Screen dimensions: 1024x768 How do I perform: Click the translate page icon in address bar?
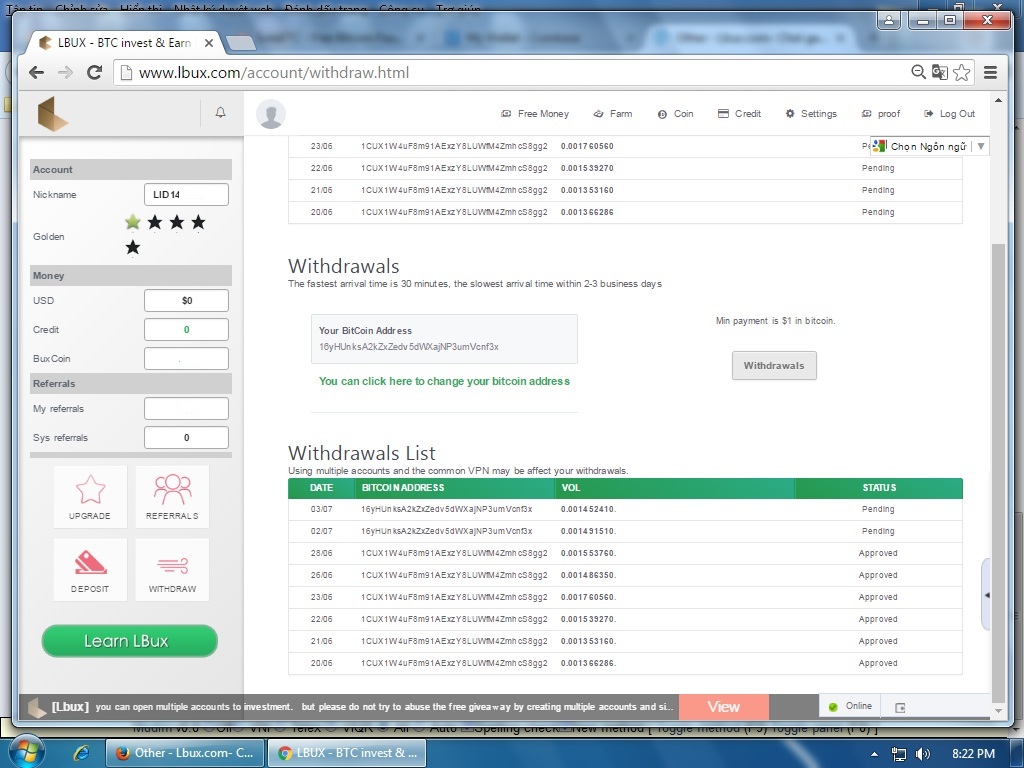(940, 72)
